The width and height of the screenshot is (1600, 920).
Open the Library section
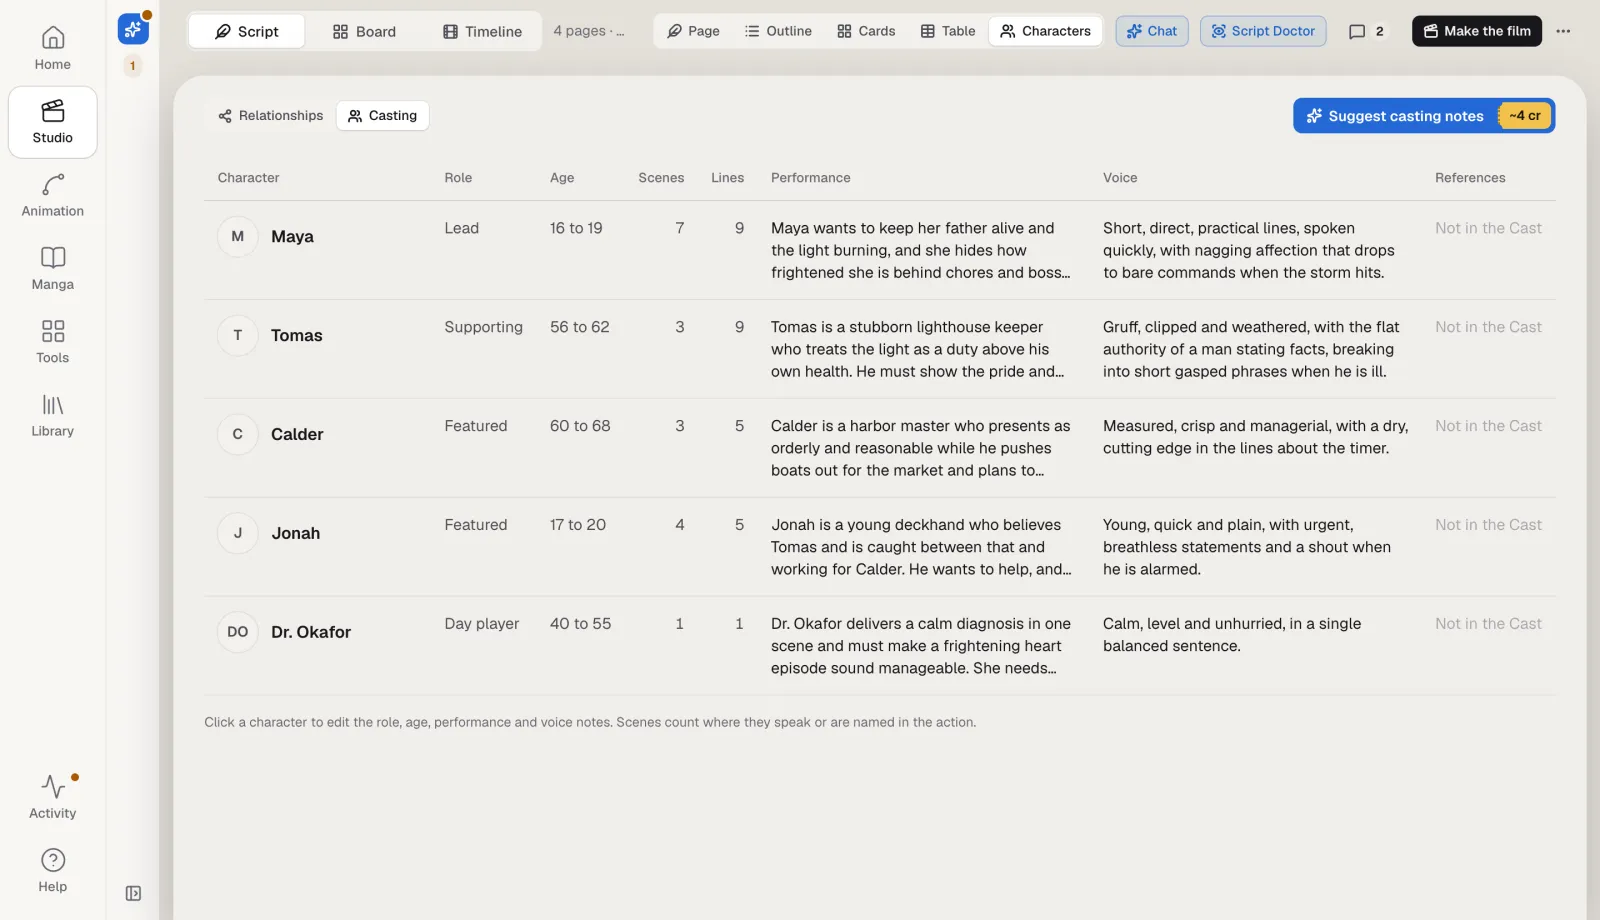click(x=52, y=416)
